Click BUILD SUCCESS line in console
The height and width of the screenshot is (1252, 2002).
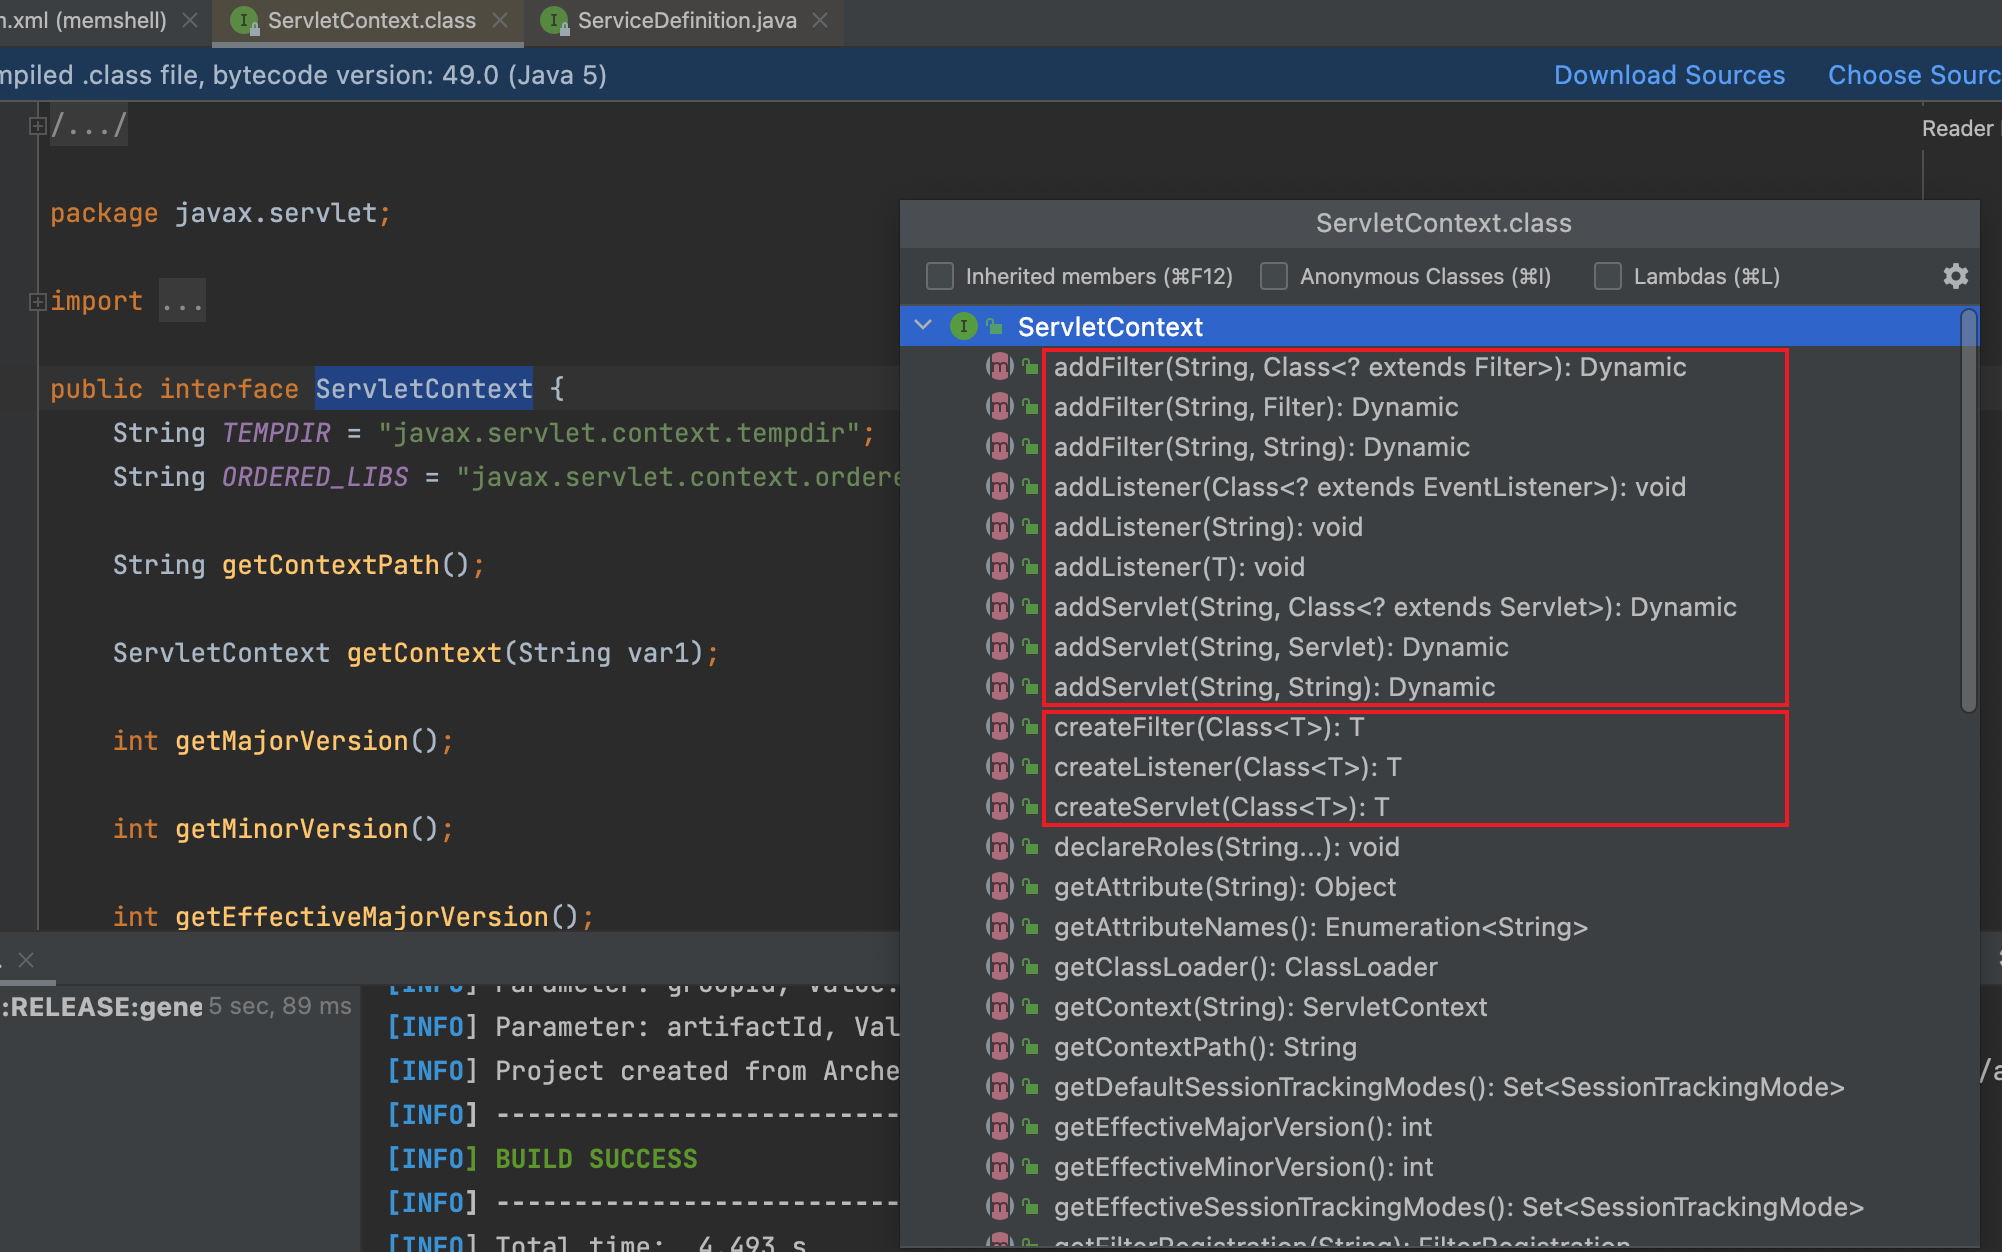tap(596, 1159)
